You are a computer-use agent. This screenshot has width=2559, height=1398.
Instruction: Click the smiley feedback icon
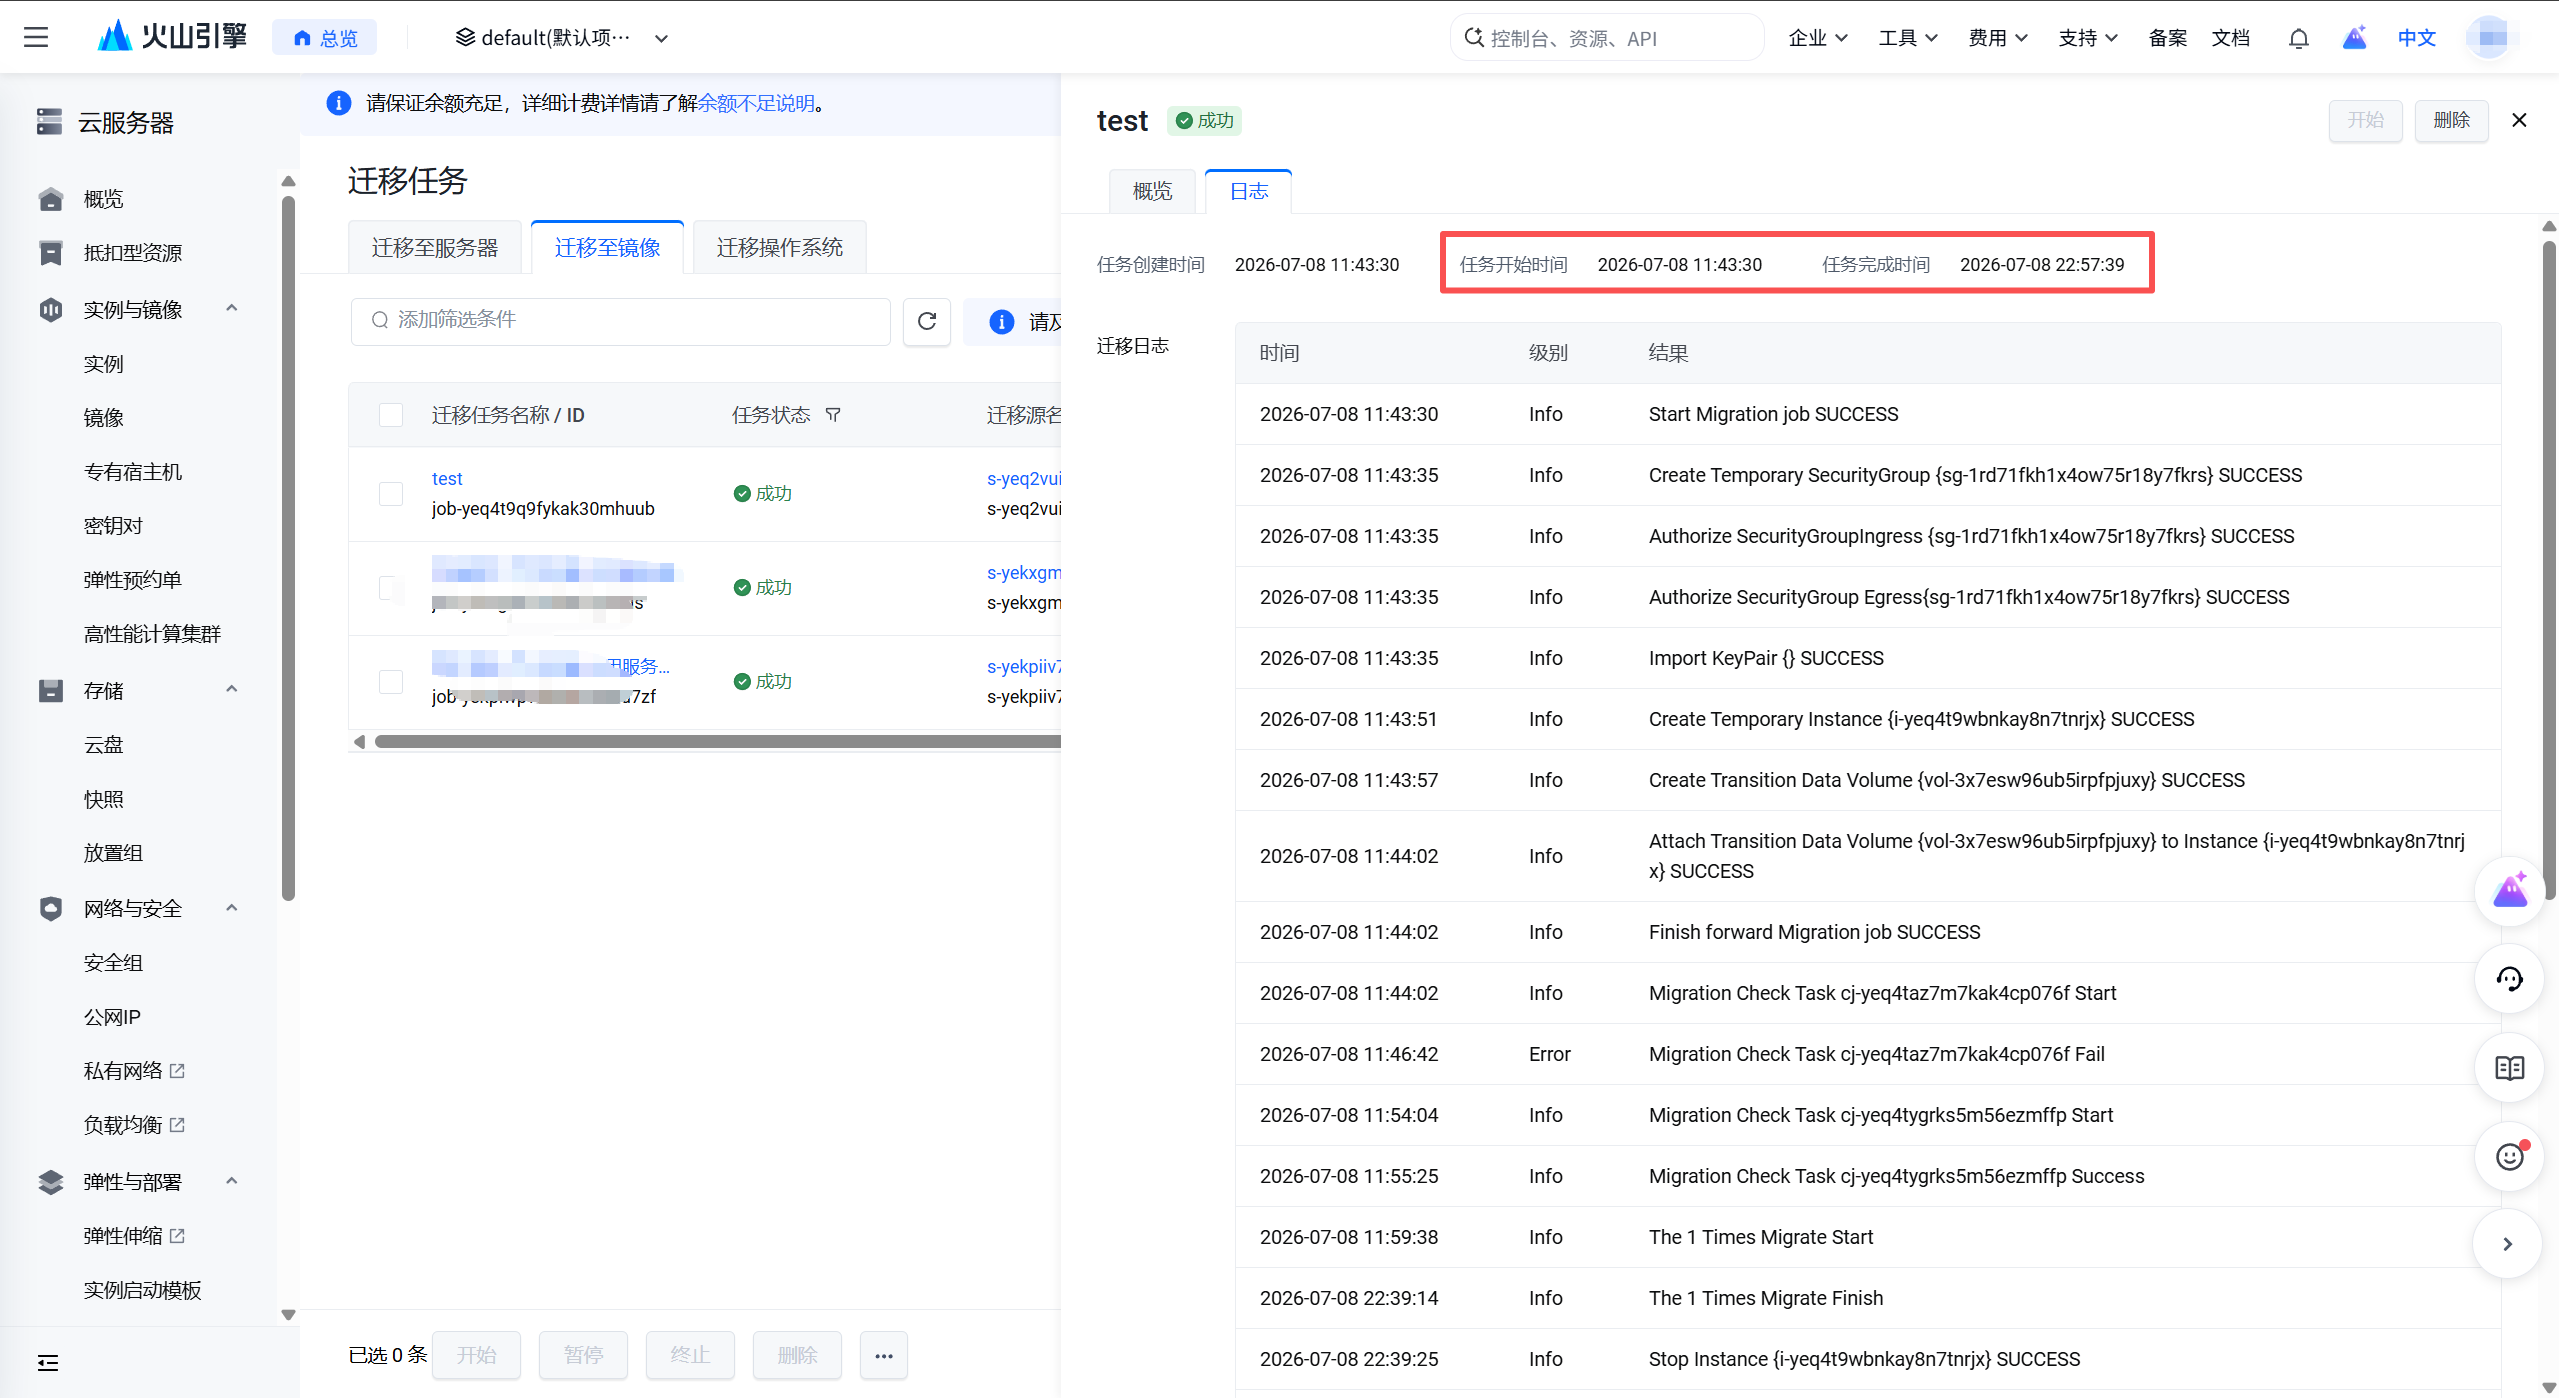[x=2509, y=1156]
